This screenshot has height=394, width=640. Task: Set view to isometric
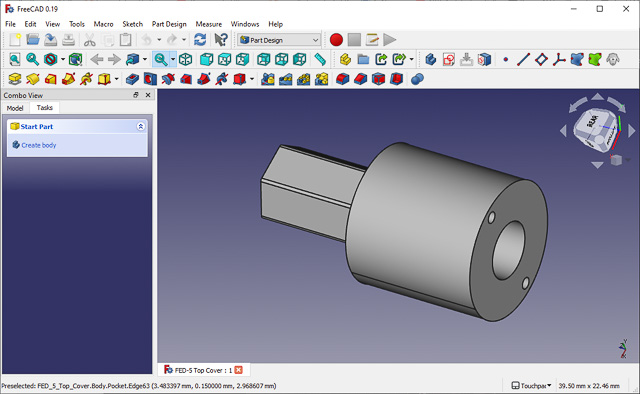coord(185,60)
